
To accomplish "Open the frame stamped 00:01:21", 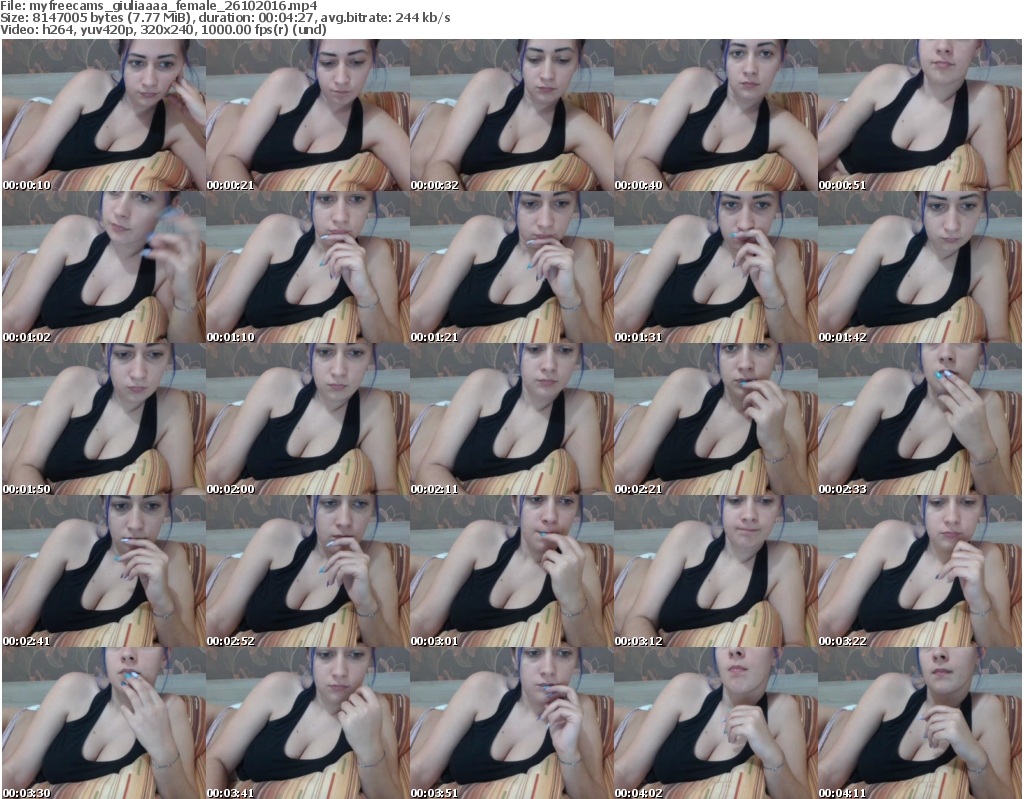I will click(x=511, y=267).
